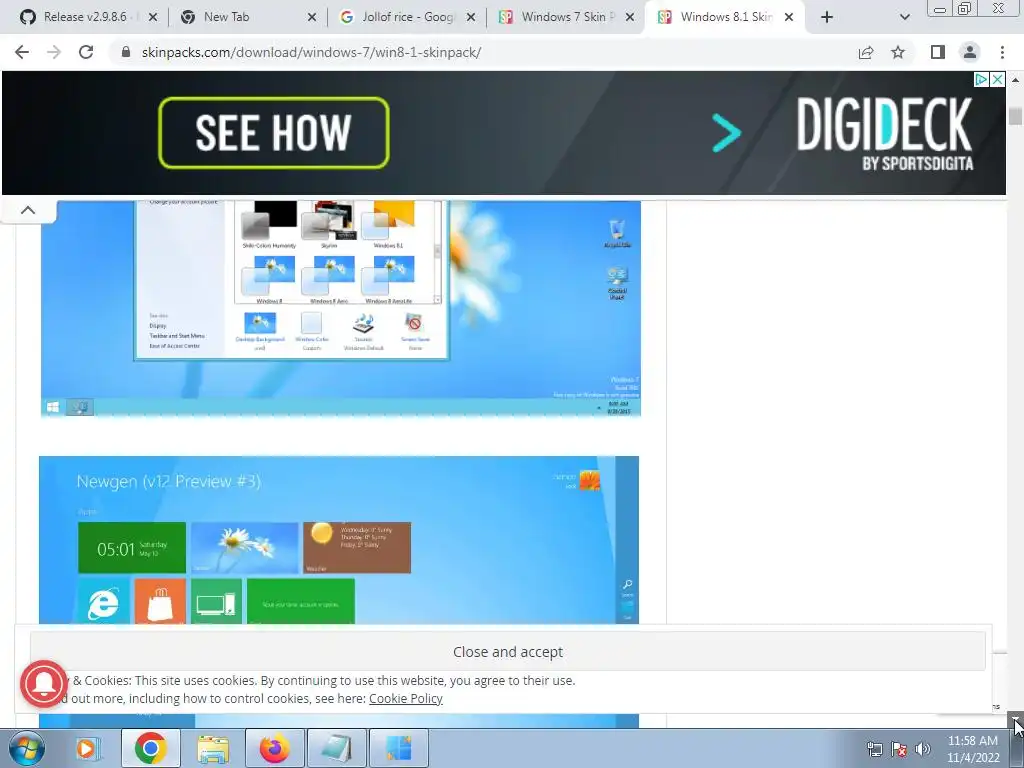Image resolution: width=1024 pixels, height=768 pixels.
Task: Open the Windows Start menu
Action: coord(27,748)
